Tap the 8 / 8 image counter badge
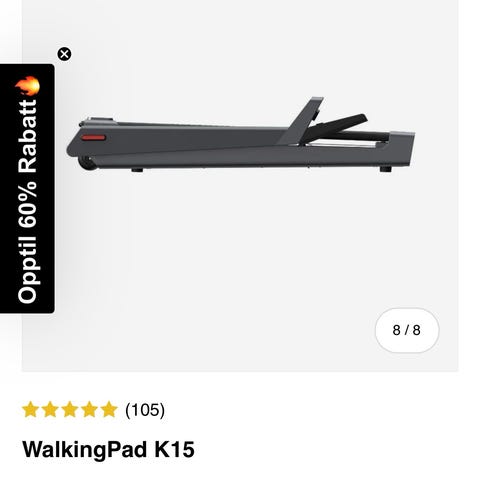The height and width of the screenshot is (480, 480). 407,330
